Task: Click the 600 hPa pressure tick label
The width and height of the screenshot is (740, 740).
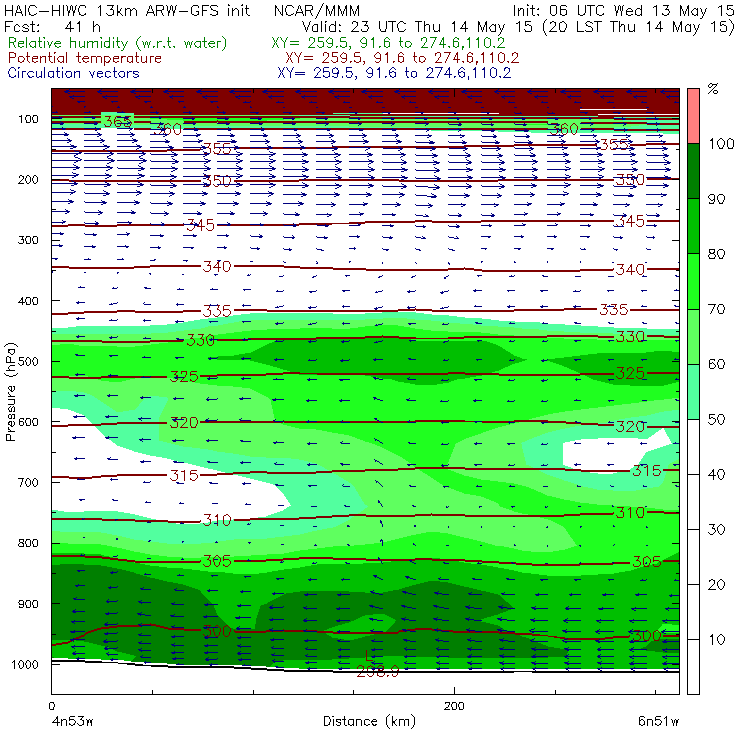Action: click(28, 421)
